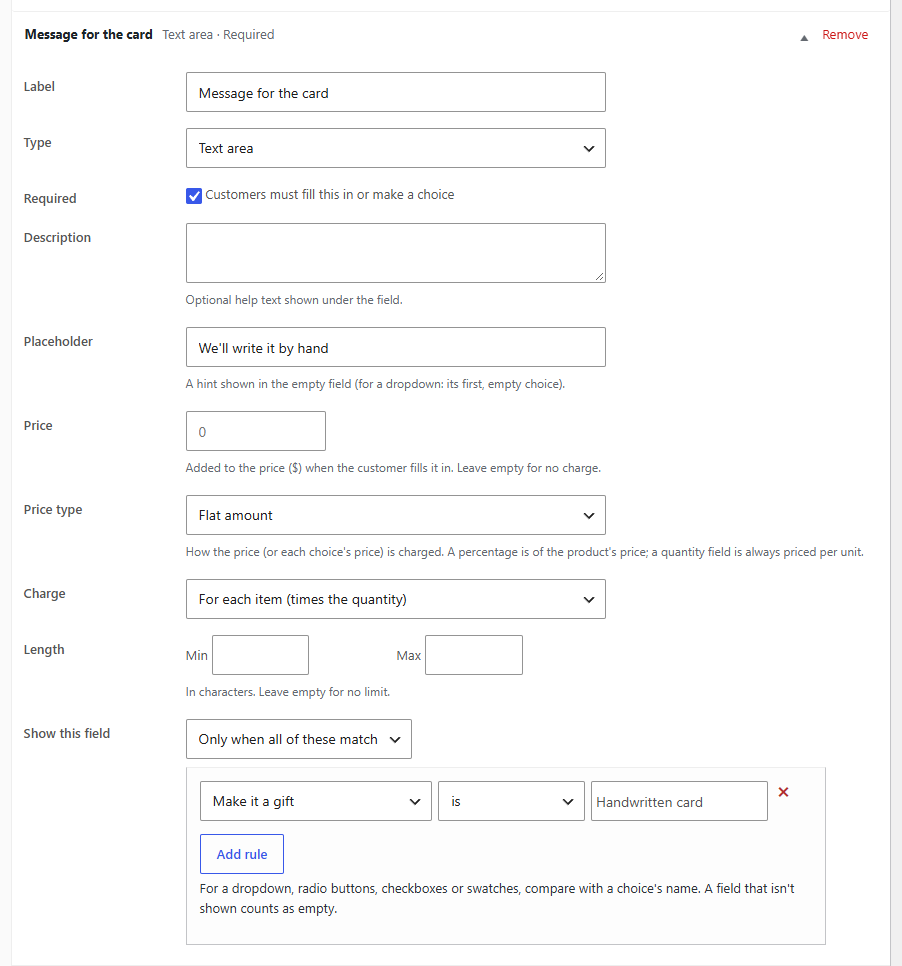Focus the Label input field

[x=396, y=92]
